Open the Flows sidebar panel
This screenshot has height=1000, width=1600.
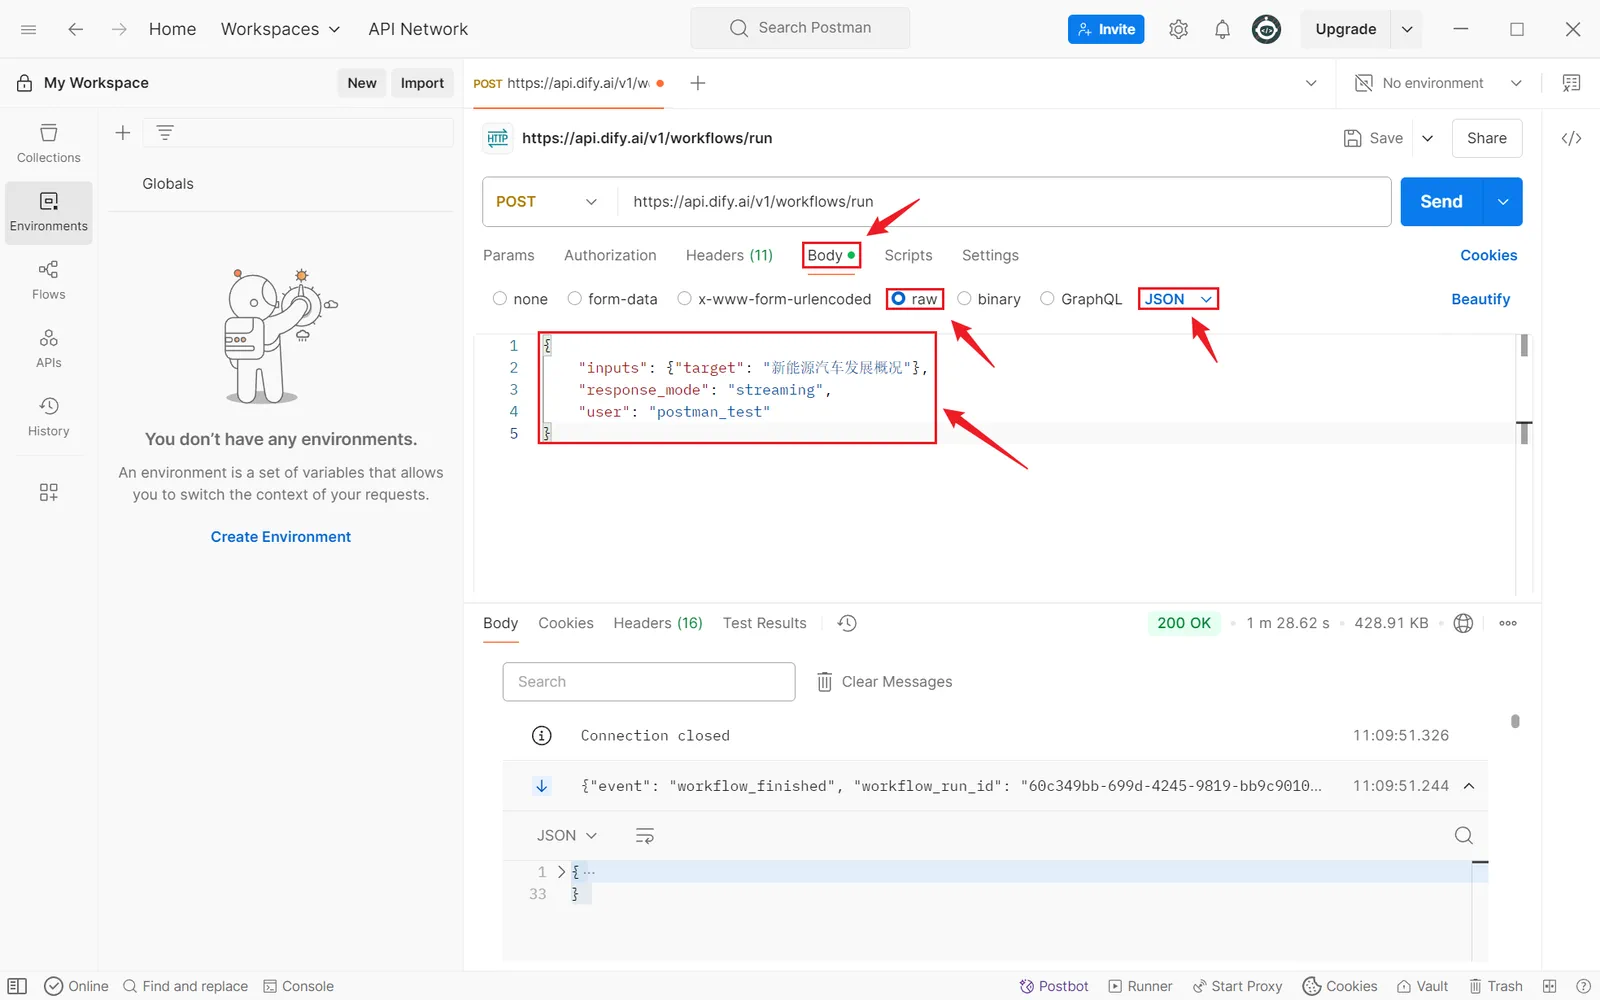[x=49, y=280]
